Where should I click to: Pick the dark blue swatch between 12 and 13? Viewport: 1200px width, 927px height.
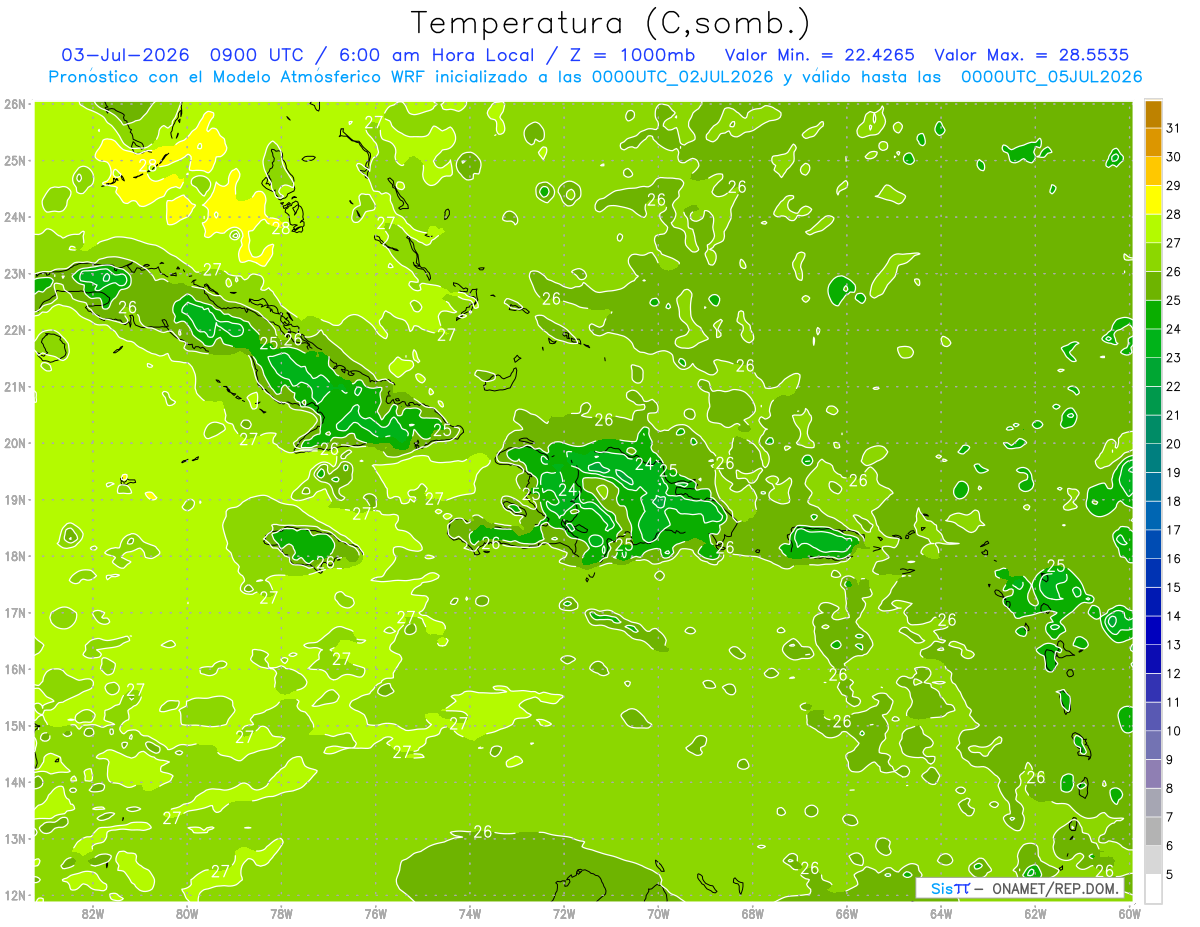1153,659
